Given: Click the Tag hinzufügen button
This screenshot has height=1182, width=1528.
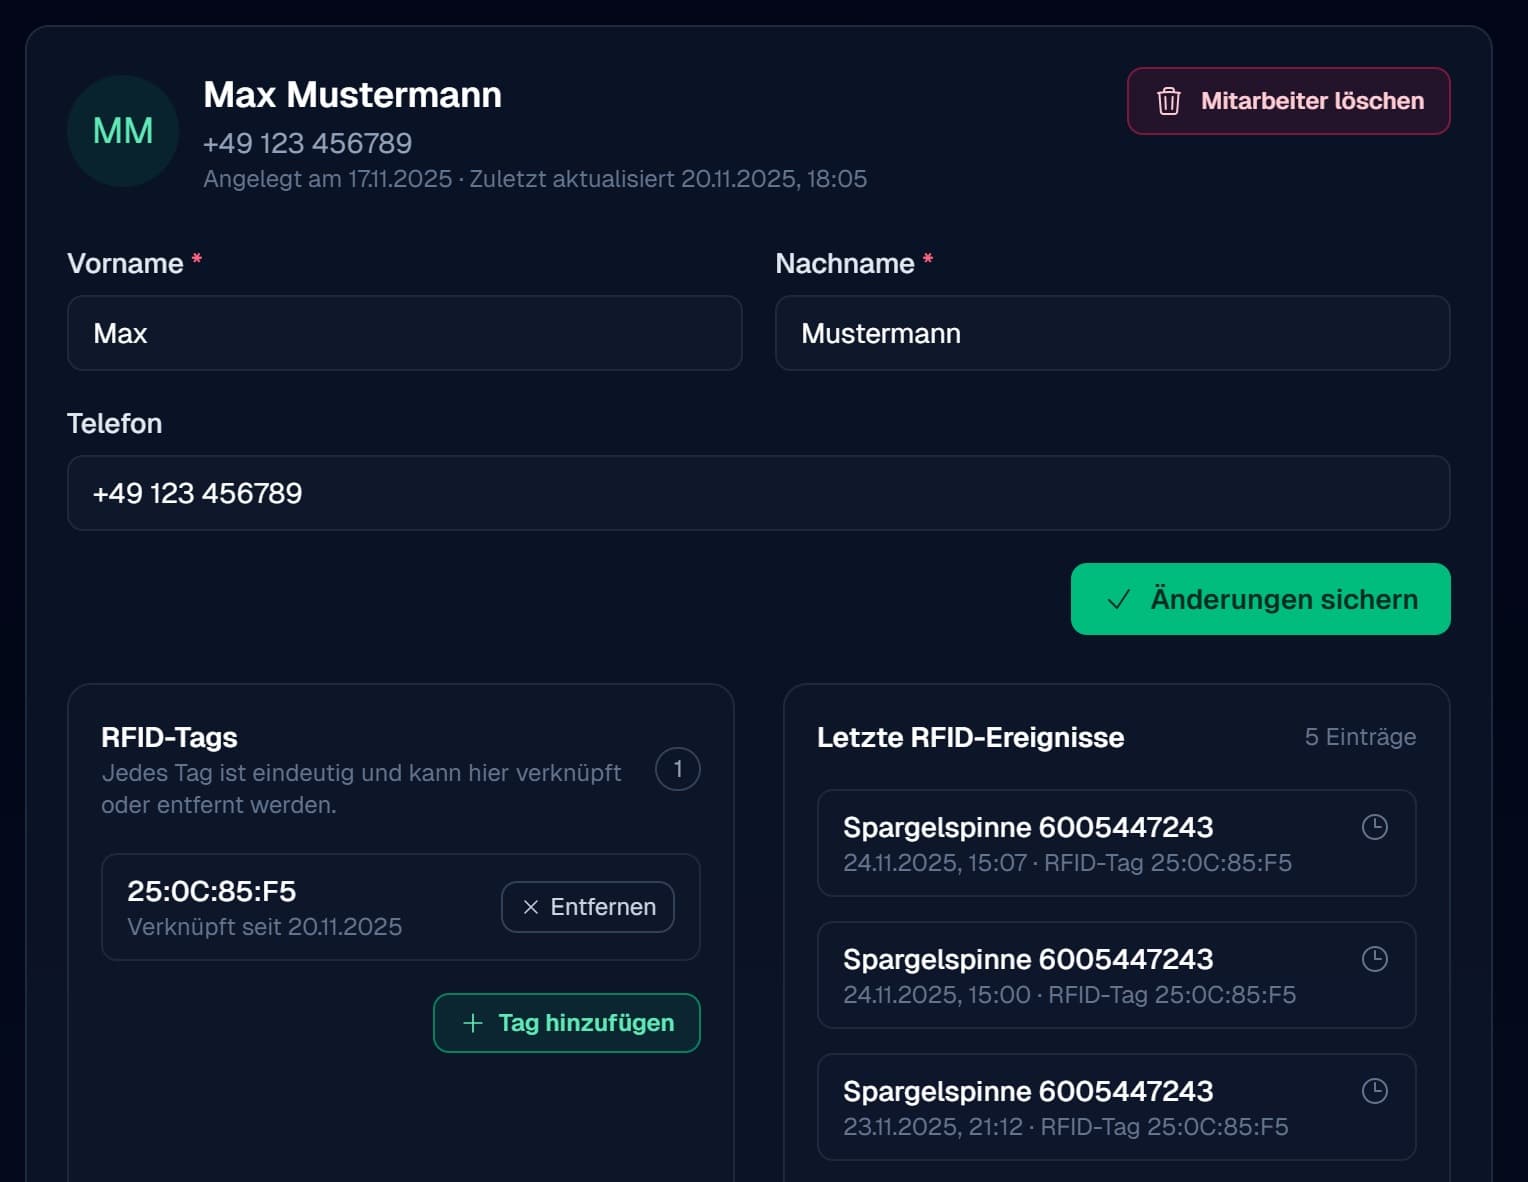Looking at the screenshot, I should (x=566, y=1023).
